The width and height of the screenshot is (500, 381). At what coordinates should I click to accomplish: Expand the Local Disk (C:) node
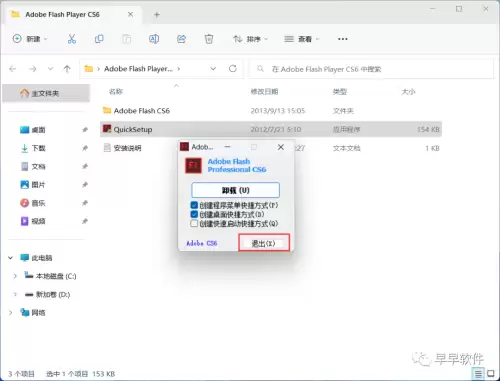point(15,276)
